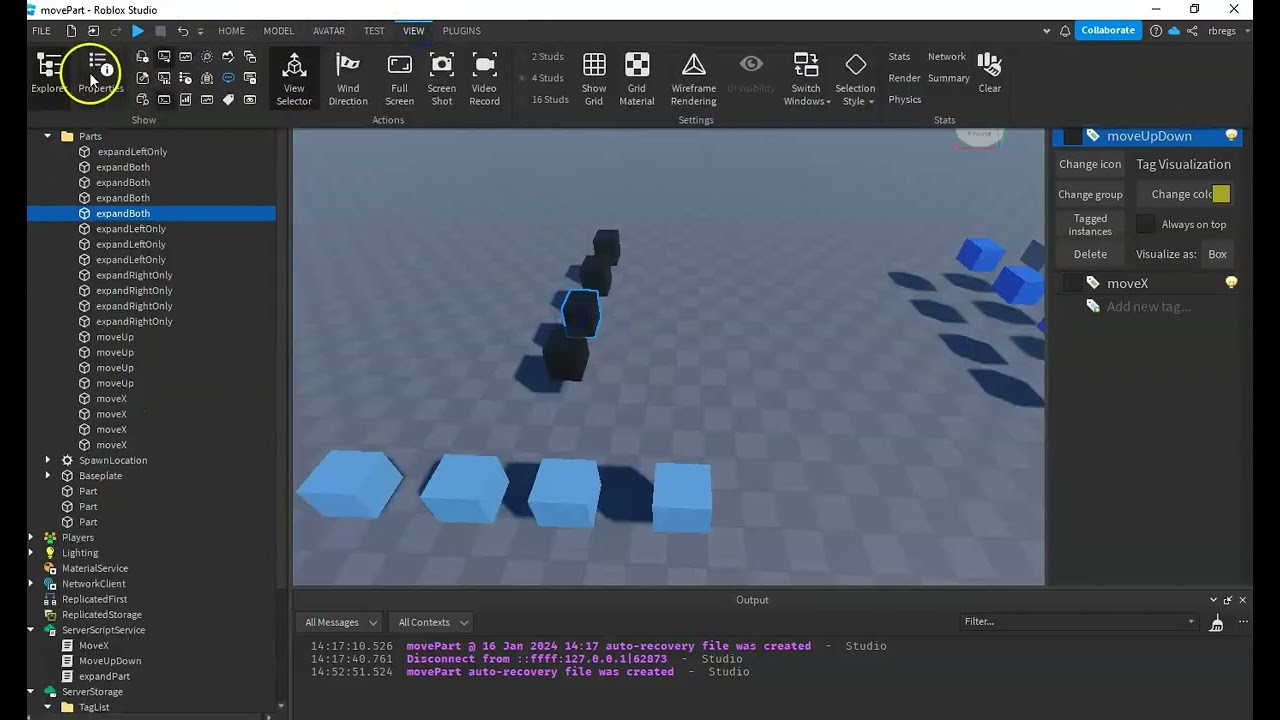1280x720 pixels.
Task: Click the Tagged instances button
Action: coord(1090,224)
